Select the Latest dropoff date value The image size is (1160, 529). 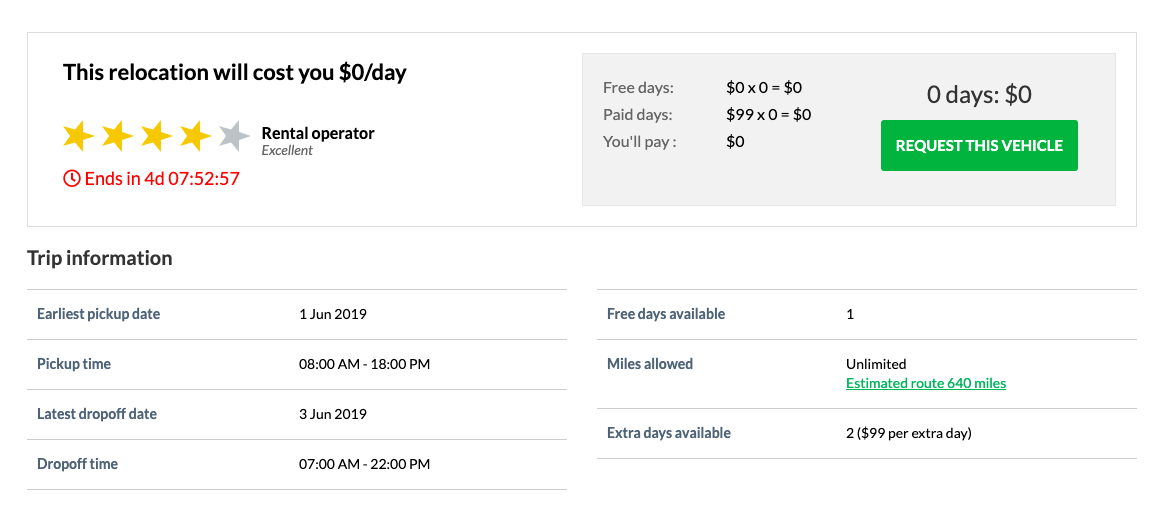(x=332, y=414)
